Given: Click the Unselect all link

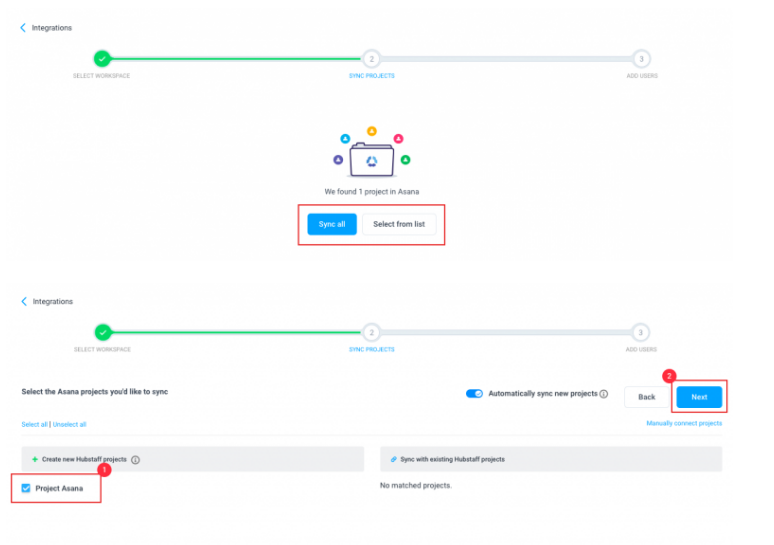Looking at the screenshot, I should pos(69,424).
